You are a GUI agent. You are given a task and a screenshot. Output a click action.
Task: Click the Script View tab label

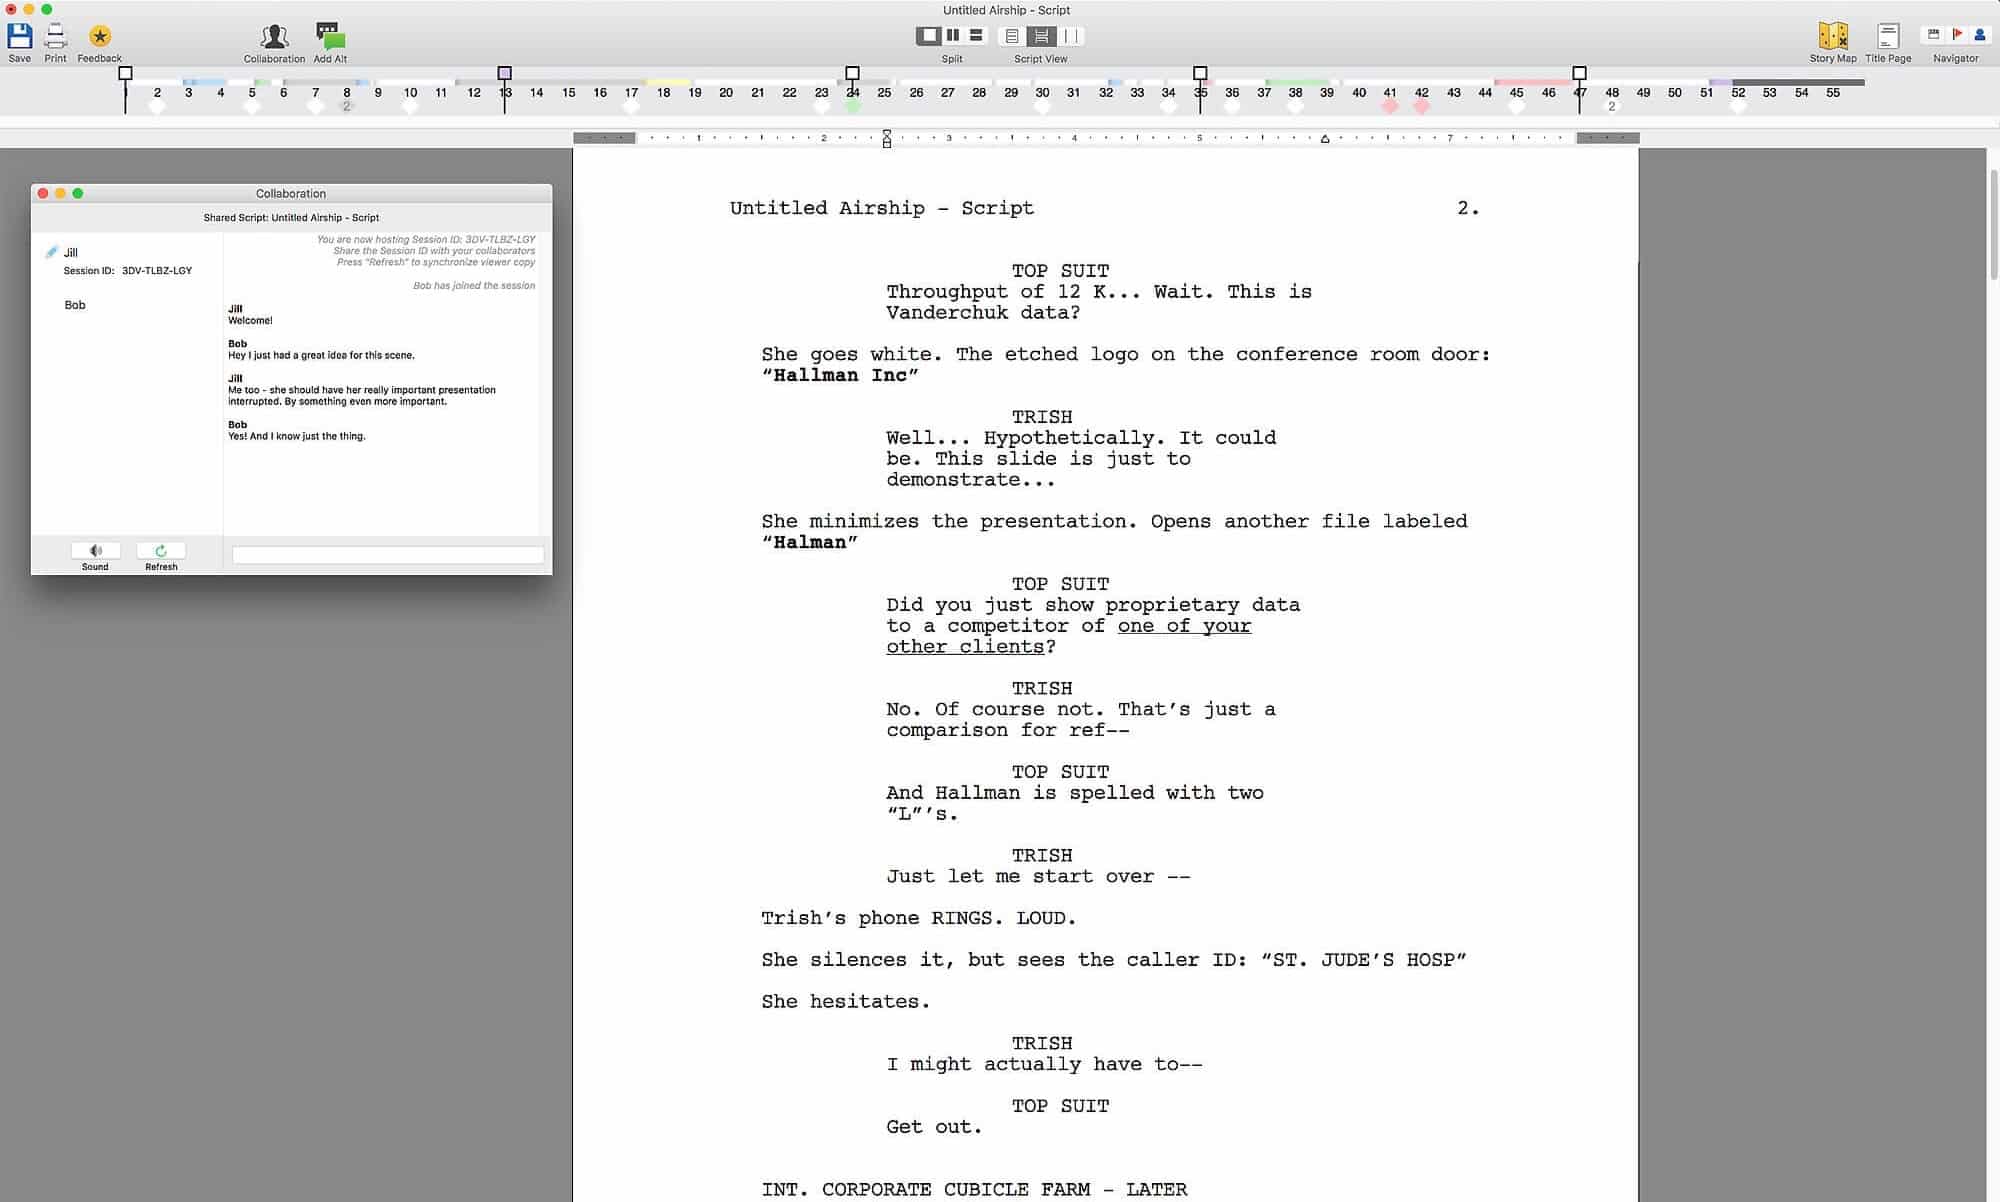(1040, 59)
